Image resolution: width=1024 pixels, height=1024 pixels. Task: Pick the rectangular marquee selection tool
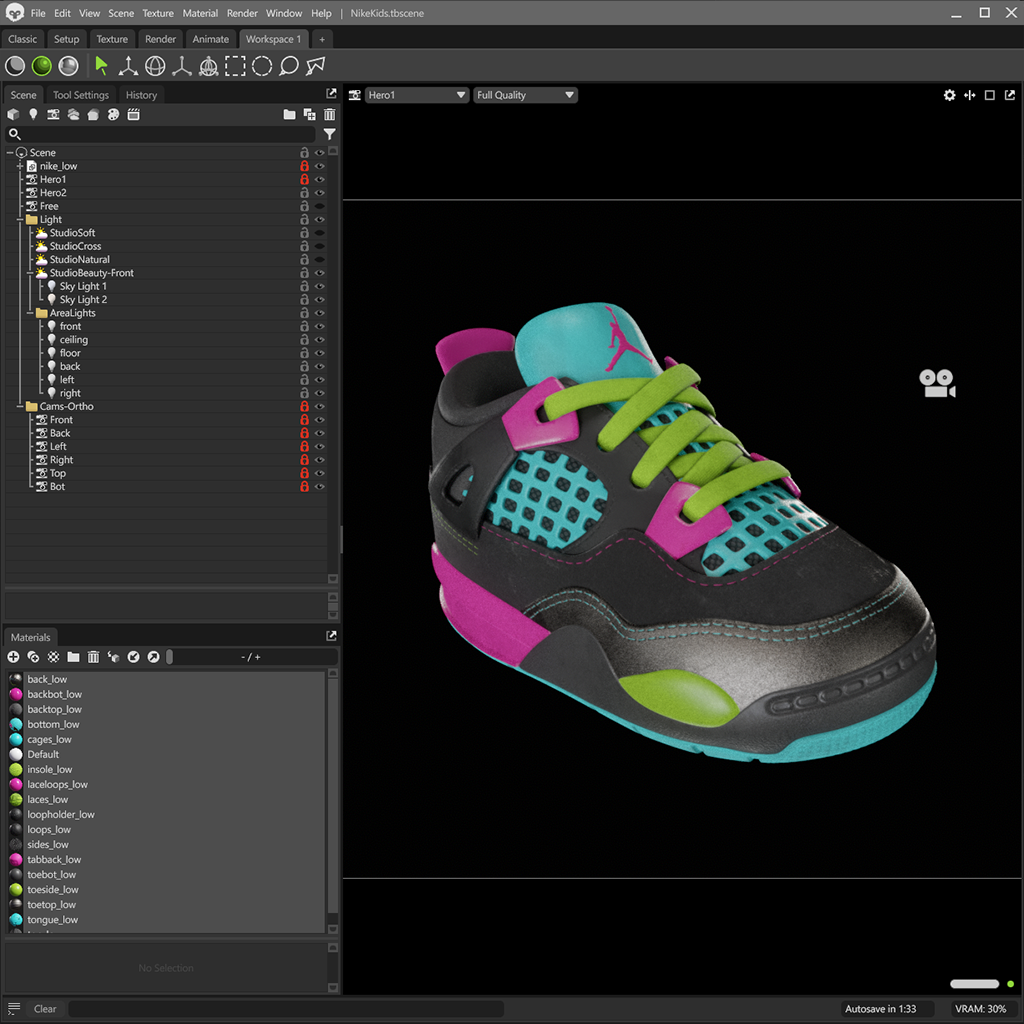235,66
